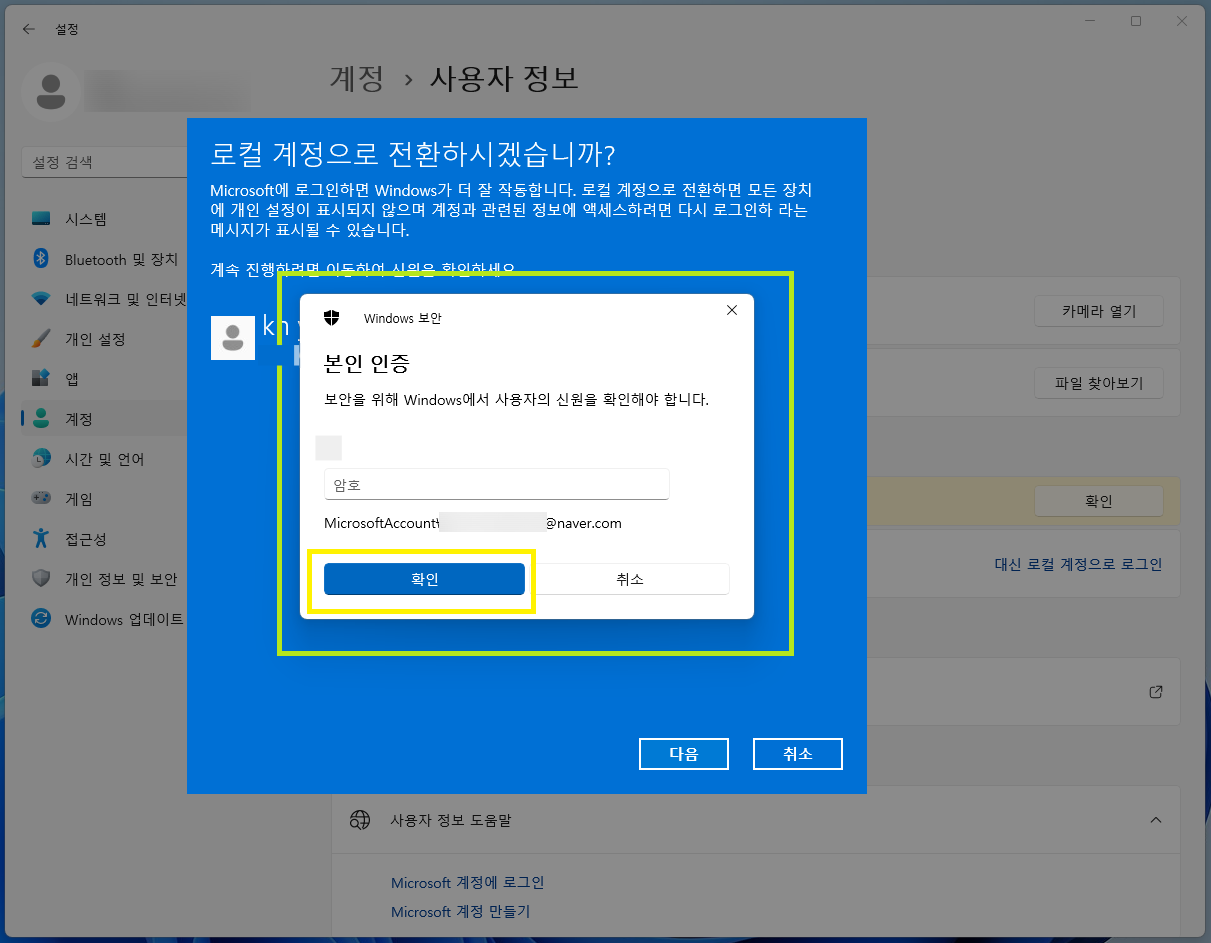
Task: Click the 앱 apps icon
Action: [x=41, y=379]
